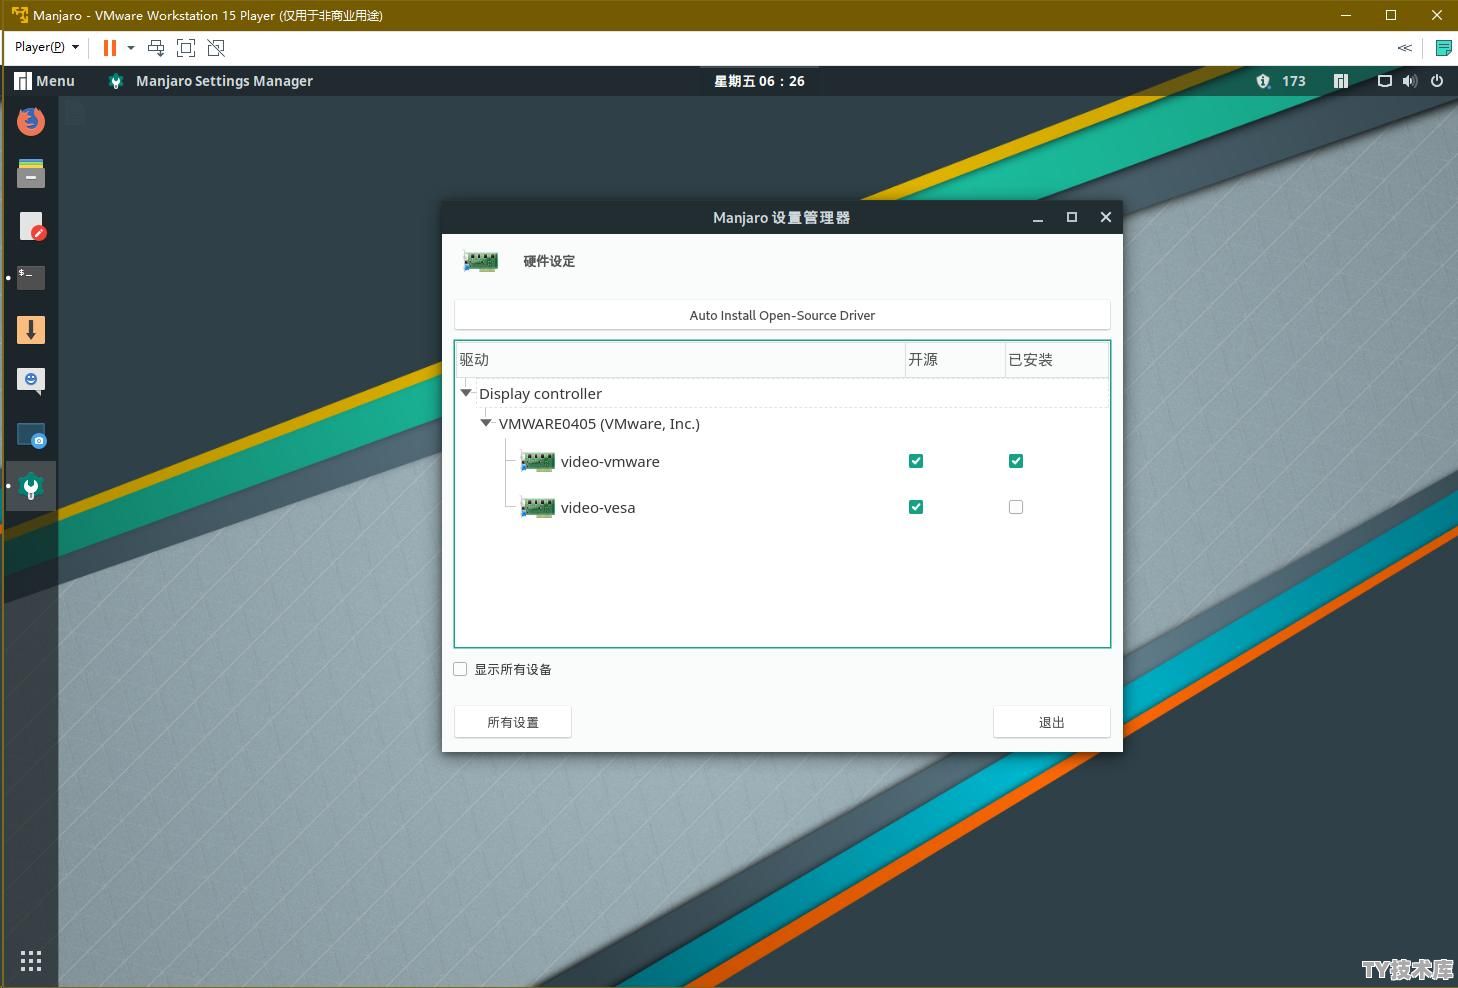Maximize the Manjaro 设置管理器 window
Image resolution: width=1458 pixels, height=988 pixels.
(1072, 217)
